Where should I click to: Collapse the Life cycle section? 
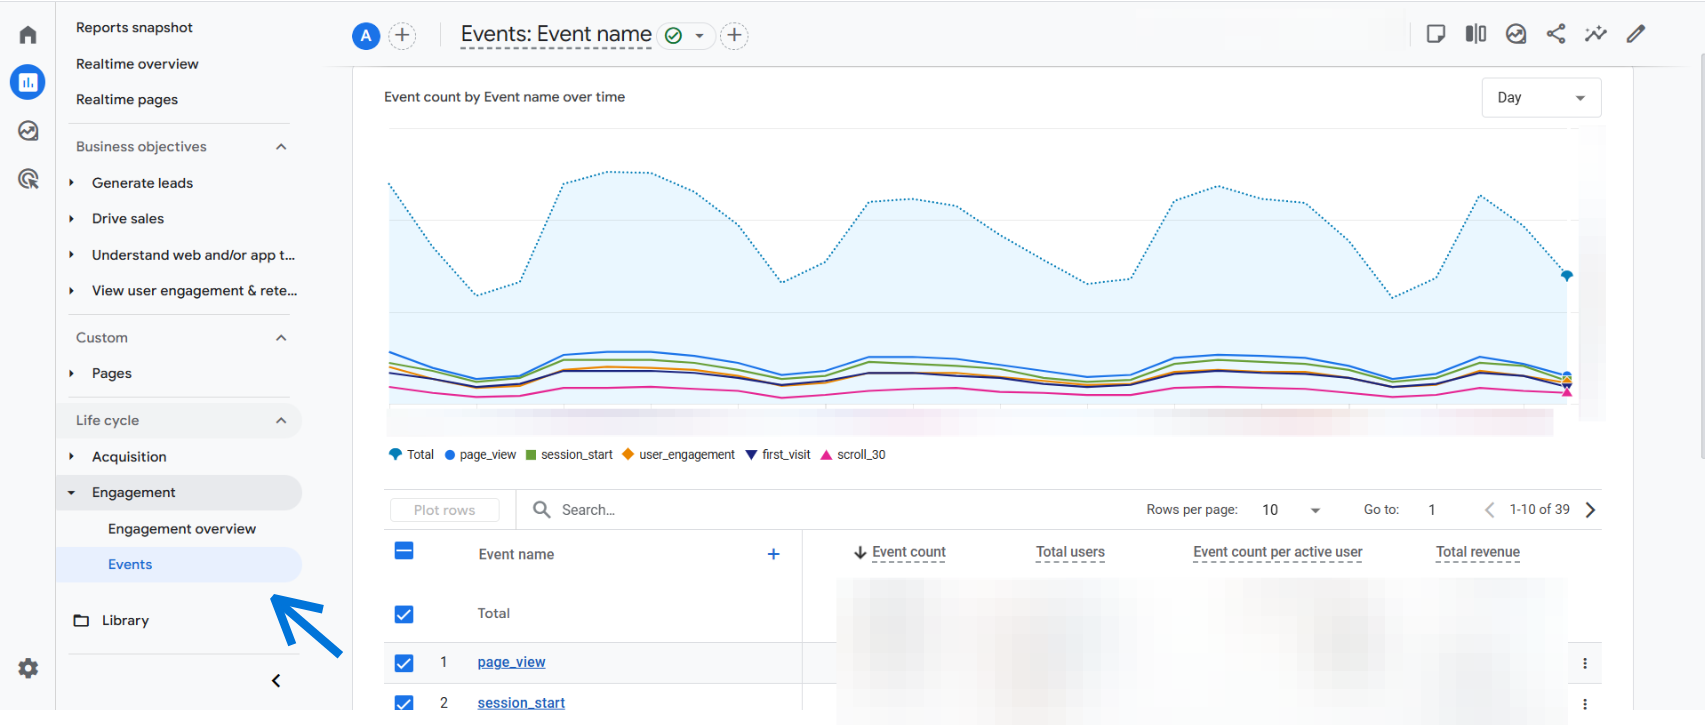coord(281,421)
